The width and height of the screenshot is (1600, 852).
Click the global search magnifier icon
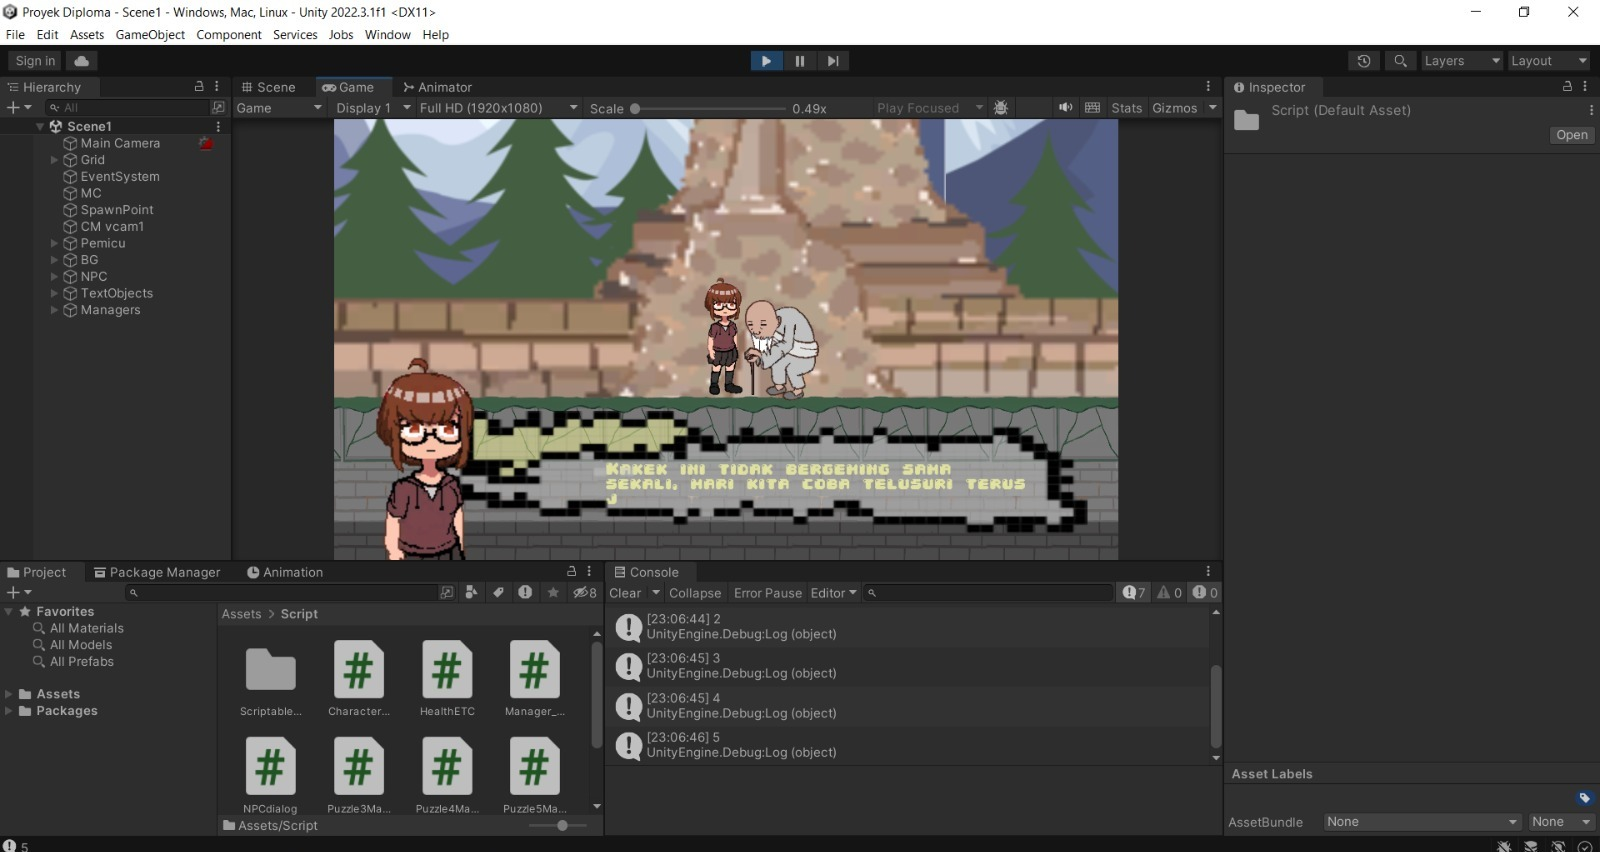pyautogui.click(x=1400, y=61)
